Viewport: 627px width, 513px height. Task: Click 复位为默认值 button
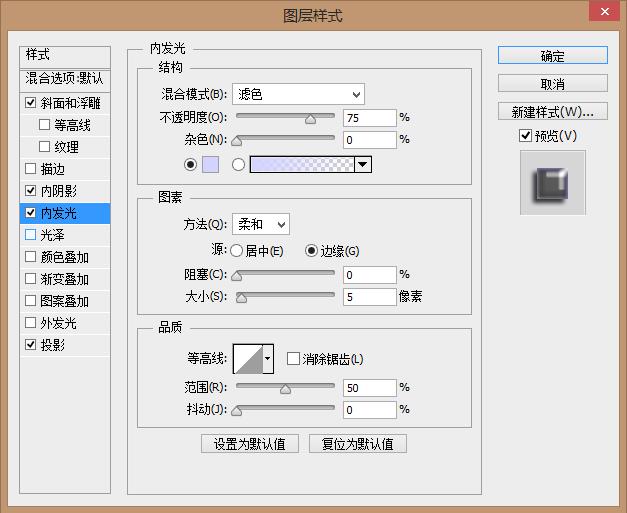(x=358, y=444)
